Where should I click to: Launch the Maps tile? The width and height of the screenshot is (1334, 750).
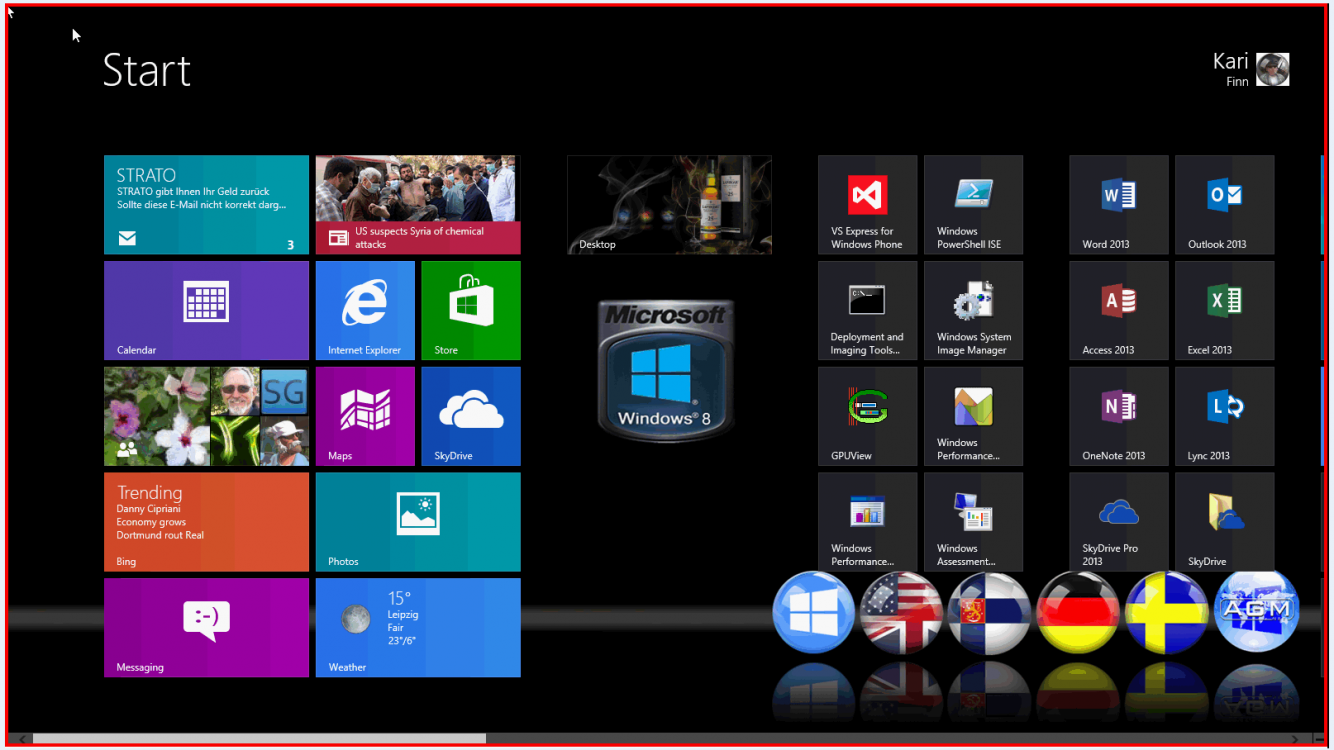tap(365, 416)
